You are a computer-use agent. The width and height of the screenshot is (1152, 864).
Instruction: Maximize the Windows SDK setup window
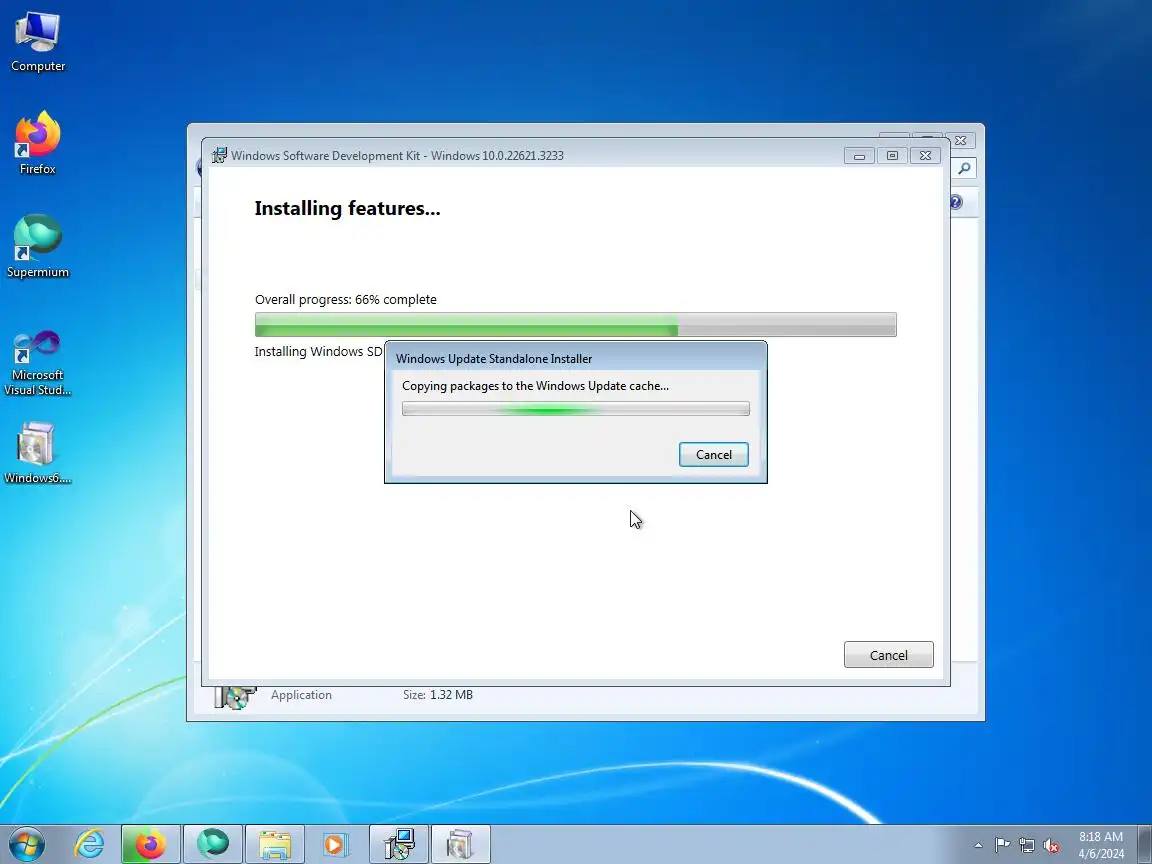tap(892, 156)
